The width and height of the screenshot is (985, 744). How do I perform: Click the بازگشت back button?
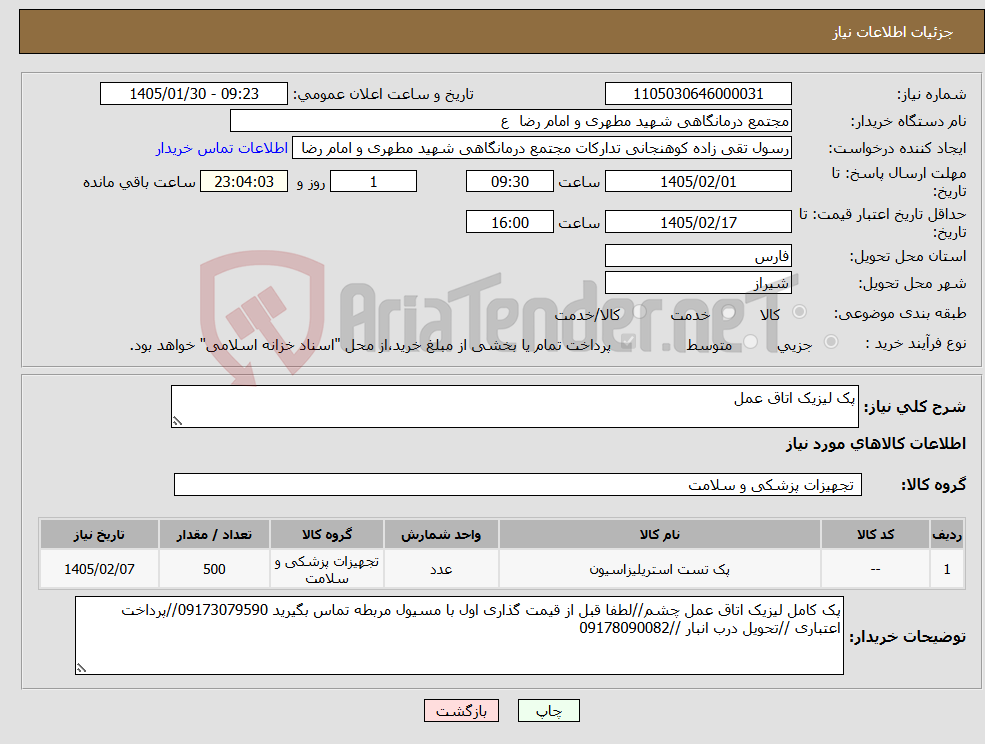click(462, 711)
